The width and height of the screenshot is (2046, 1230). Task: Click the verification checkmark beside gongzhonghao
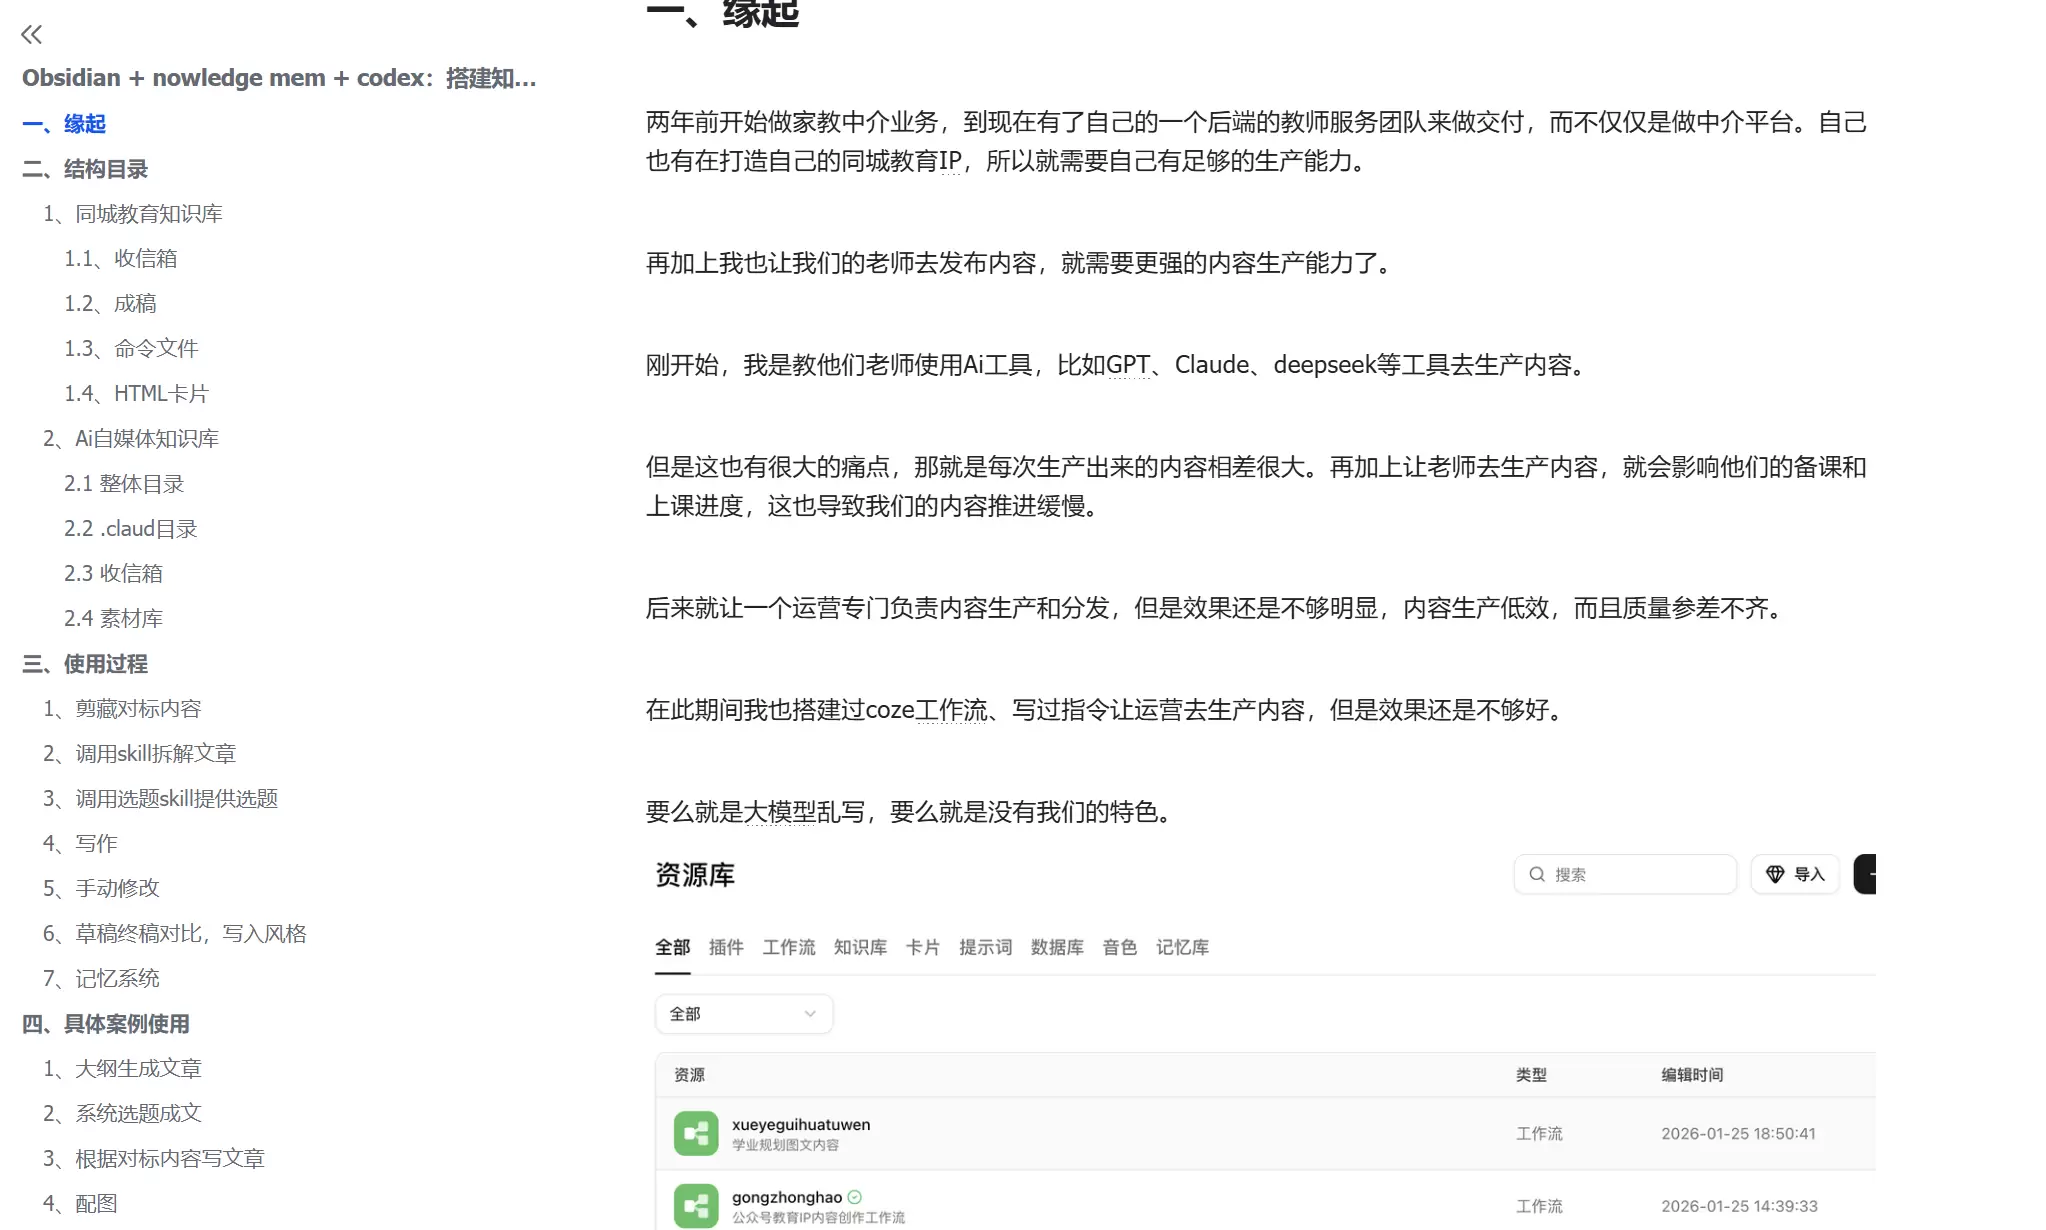852,1195
